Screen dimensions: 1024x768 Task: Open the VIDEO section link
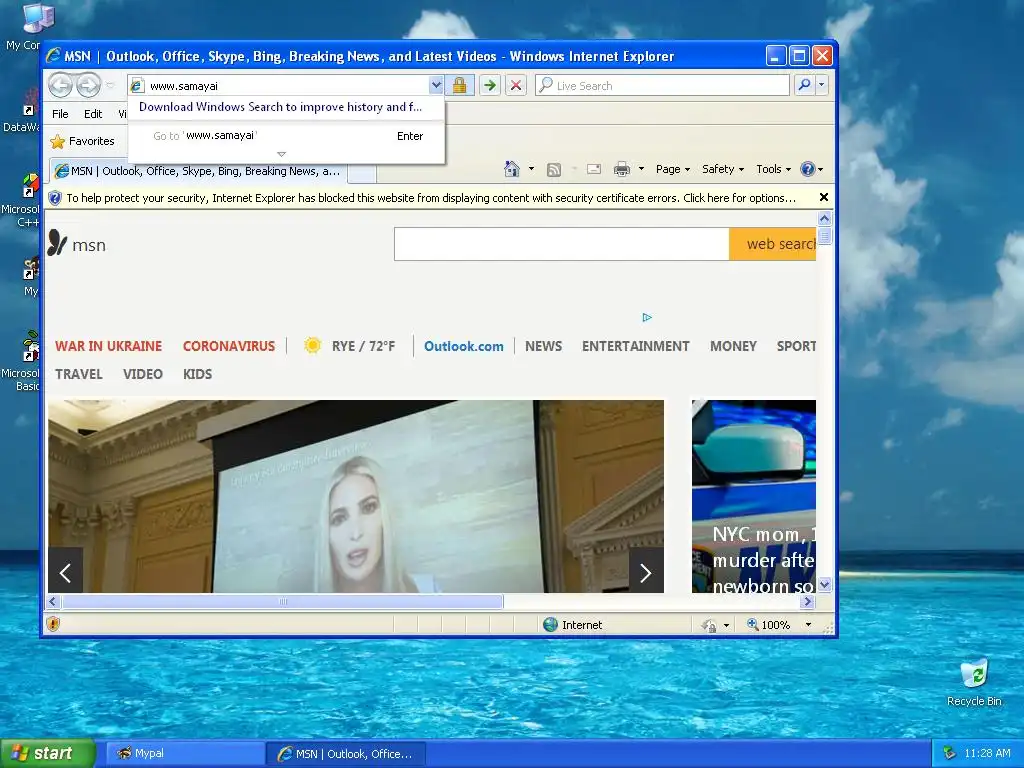click(142, 374)
